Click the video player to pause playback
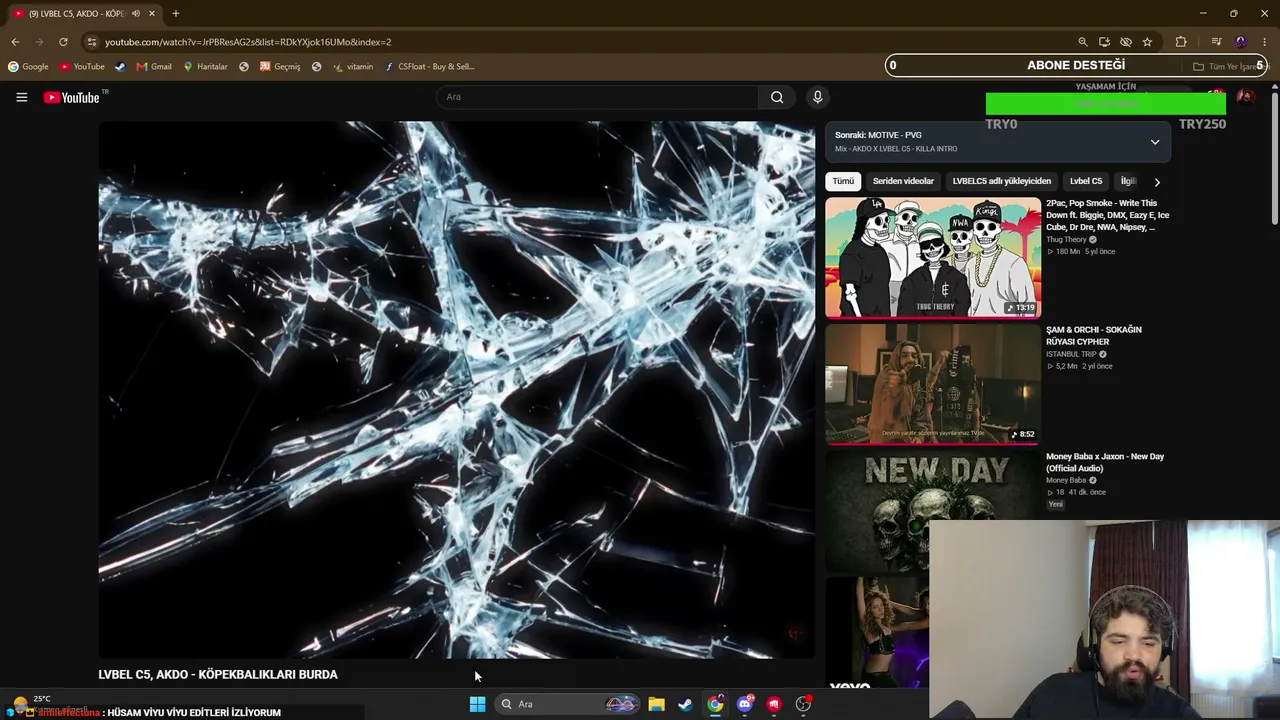1280x720 pixels. pos(457,390)
